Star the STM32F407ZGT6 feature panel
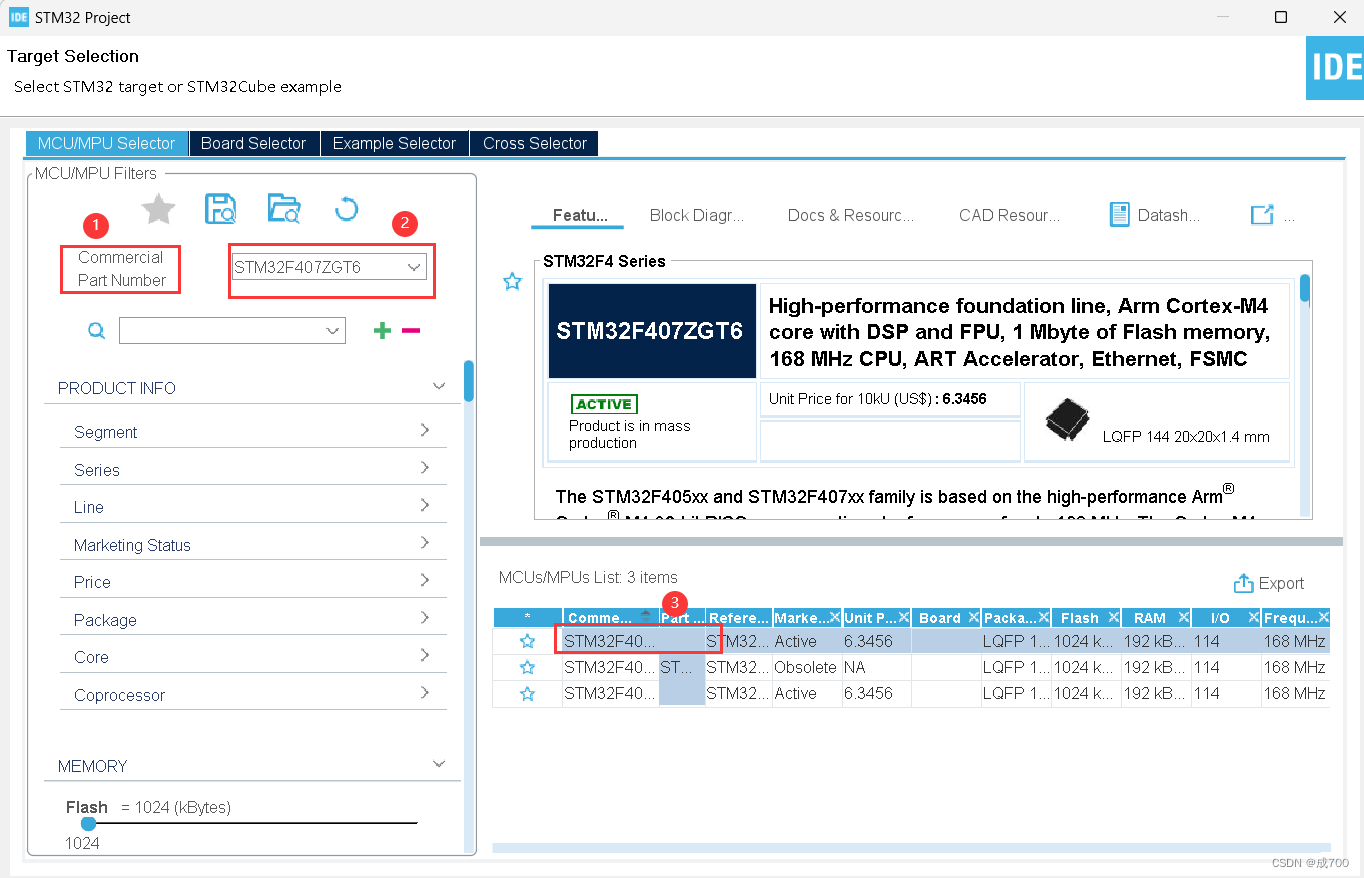 (x=512, y=282)
